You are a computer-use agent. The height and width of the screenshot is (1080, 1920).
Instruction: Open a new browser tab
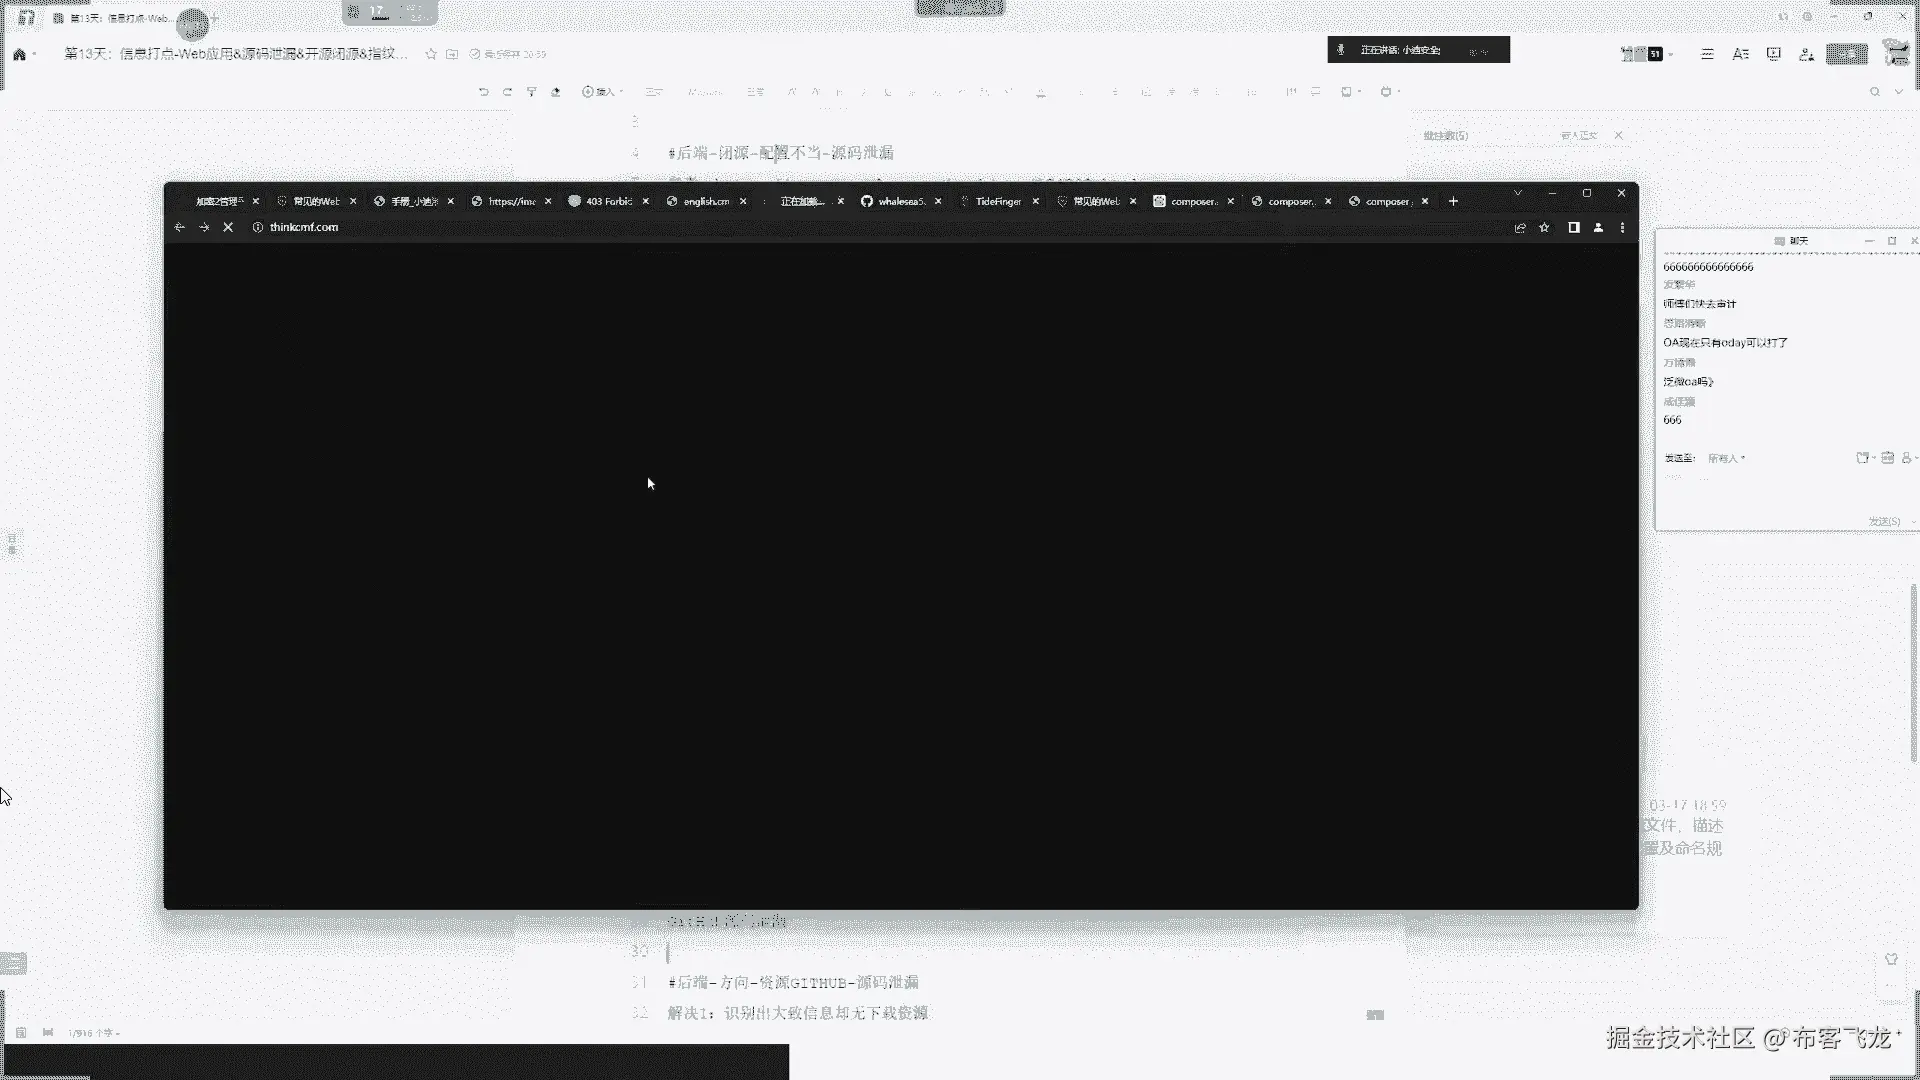(1453, 201)
